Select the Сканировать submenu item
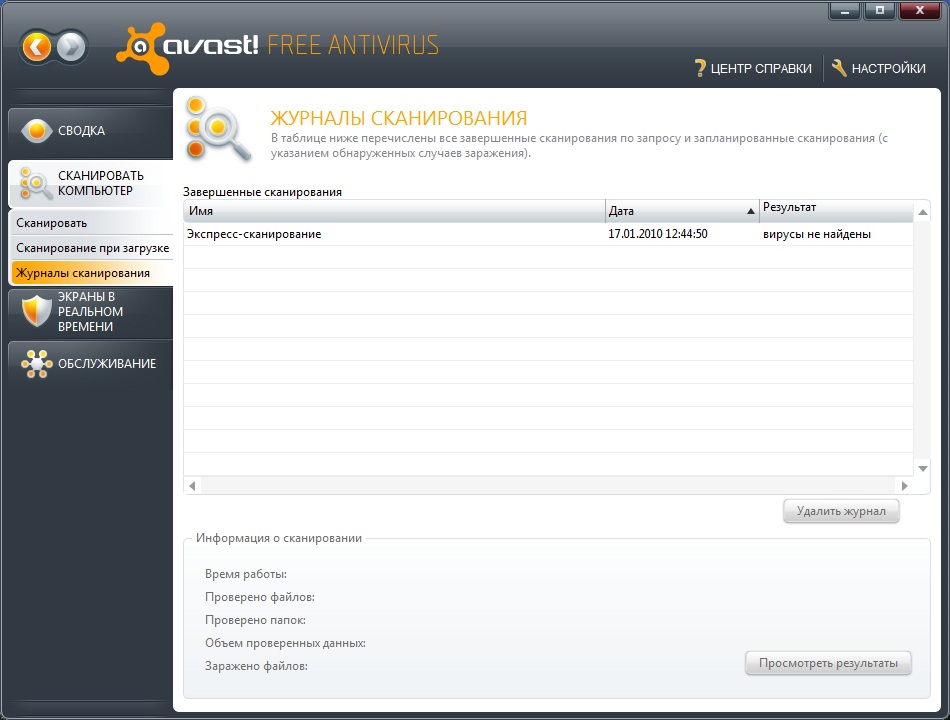The width and height of the screenshot is (950, 720). [92, 223]
